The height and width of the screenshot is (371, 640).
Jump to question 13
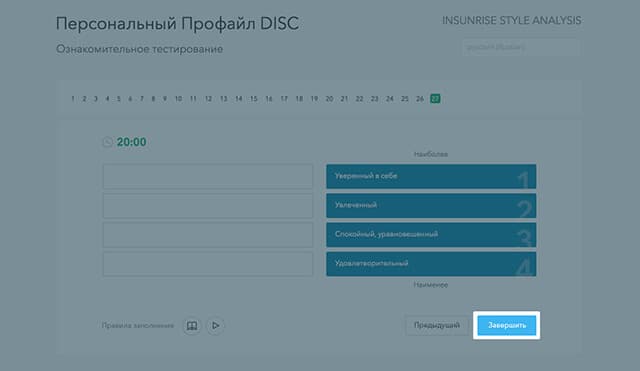click(x=224, y=99)
